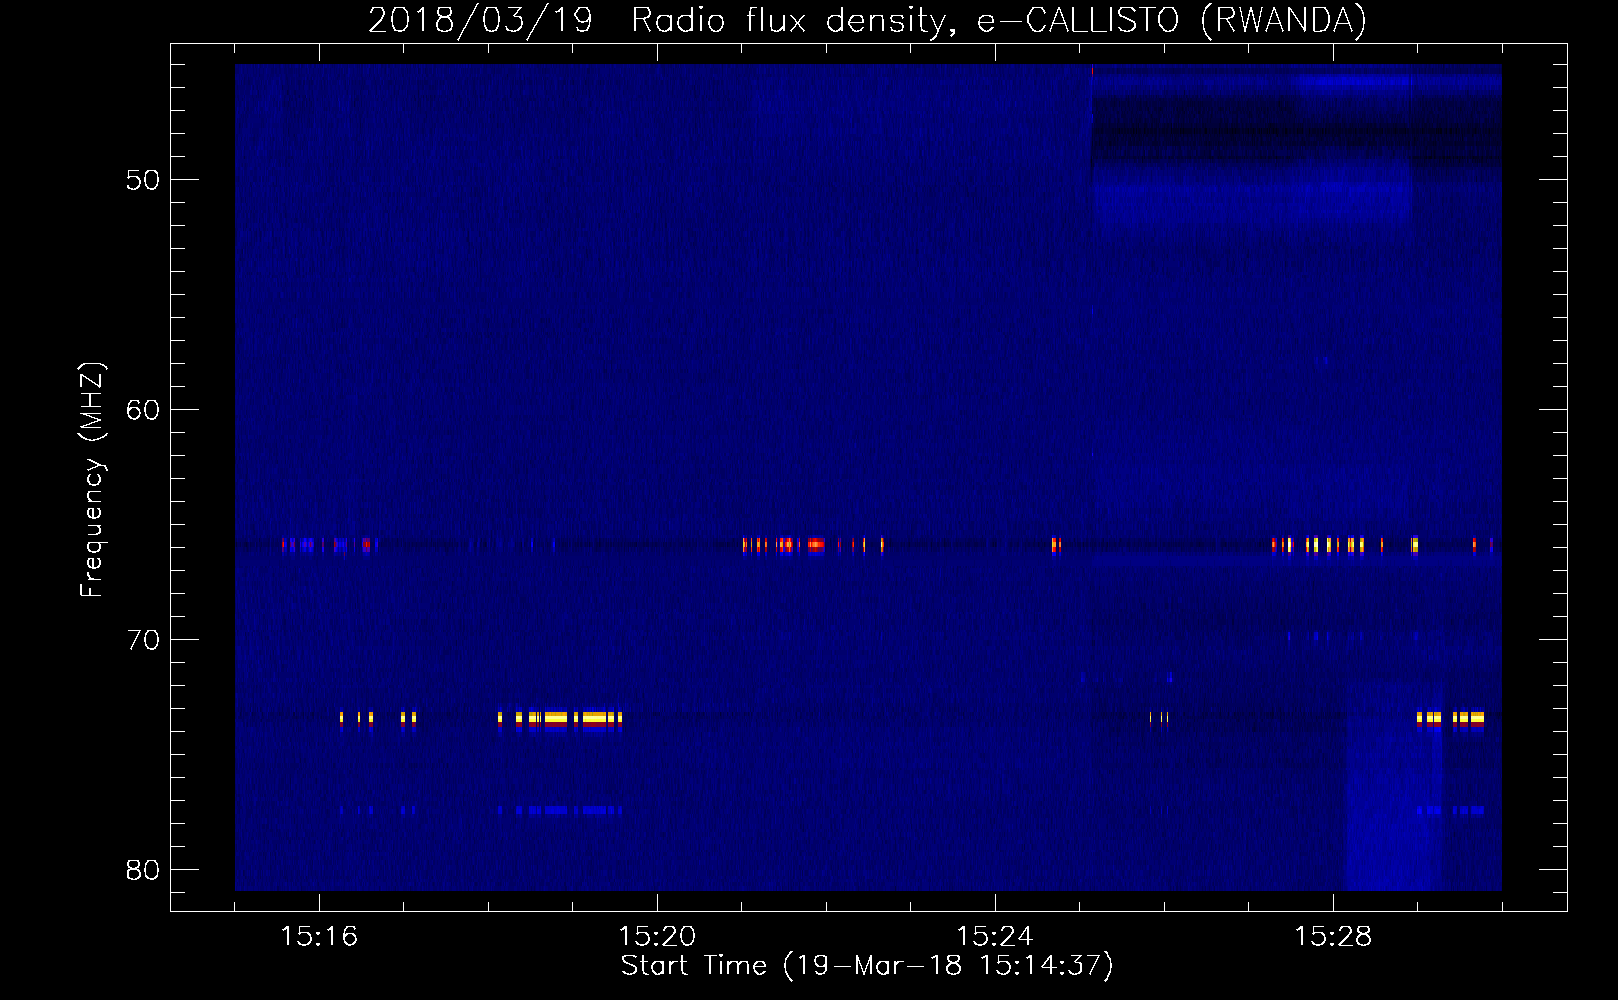Click the 'Frequency (MHZ)' axis label
This screenshot has width=1618, height=1000.
pos(92,480)
